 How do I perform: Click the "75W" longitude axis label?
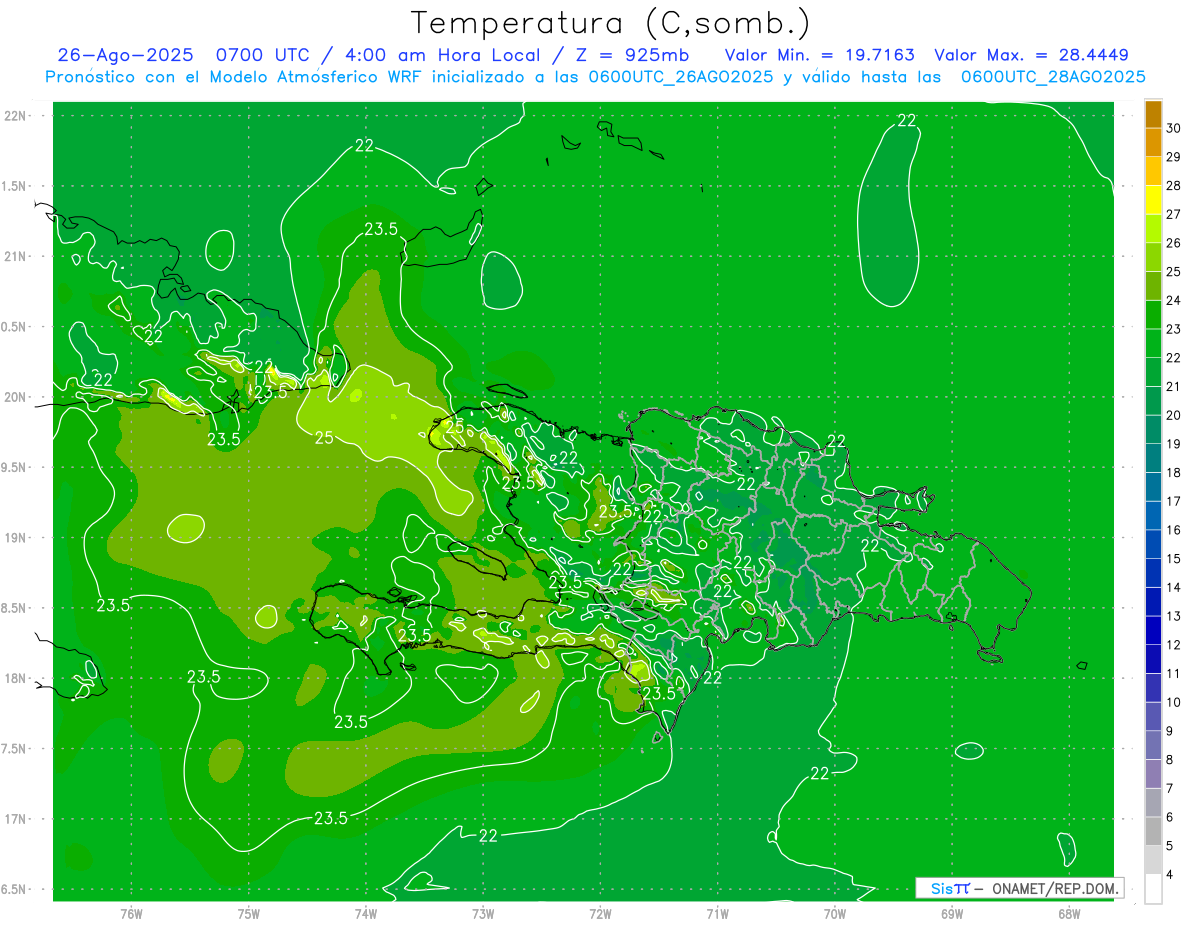point(249,914)
